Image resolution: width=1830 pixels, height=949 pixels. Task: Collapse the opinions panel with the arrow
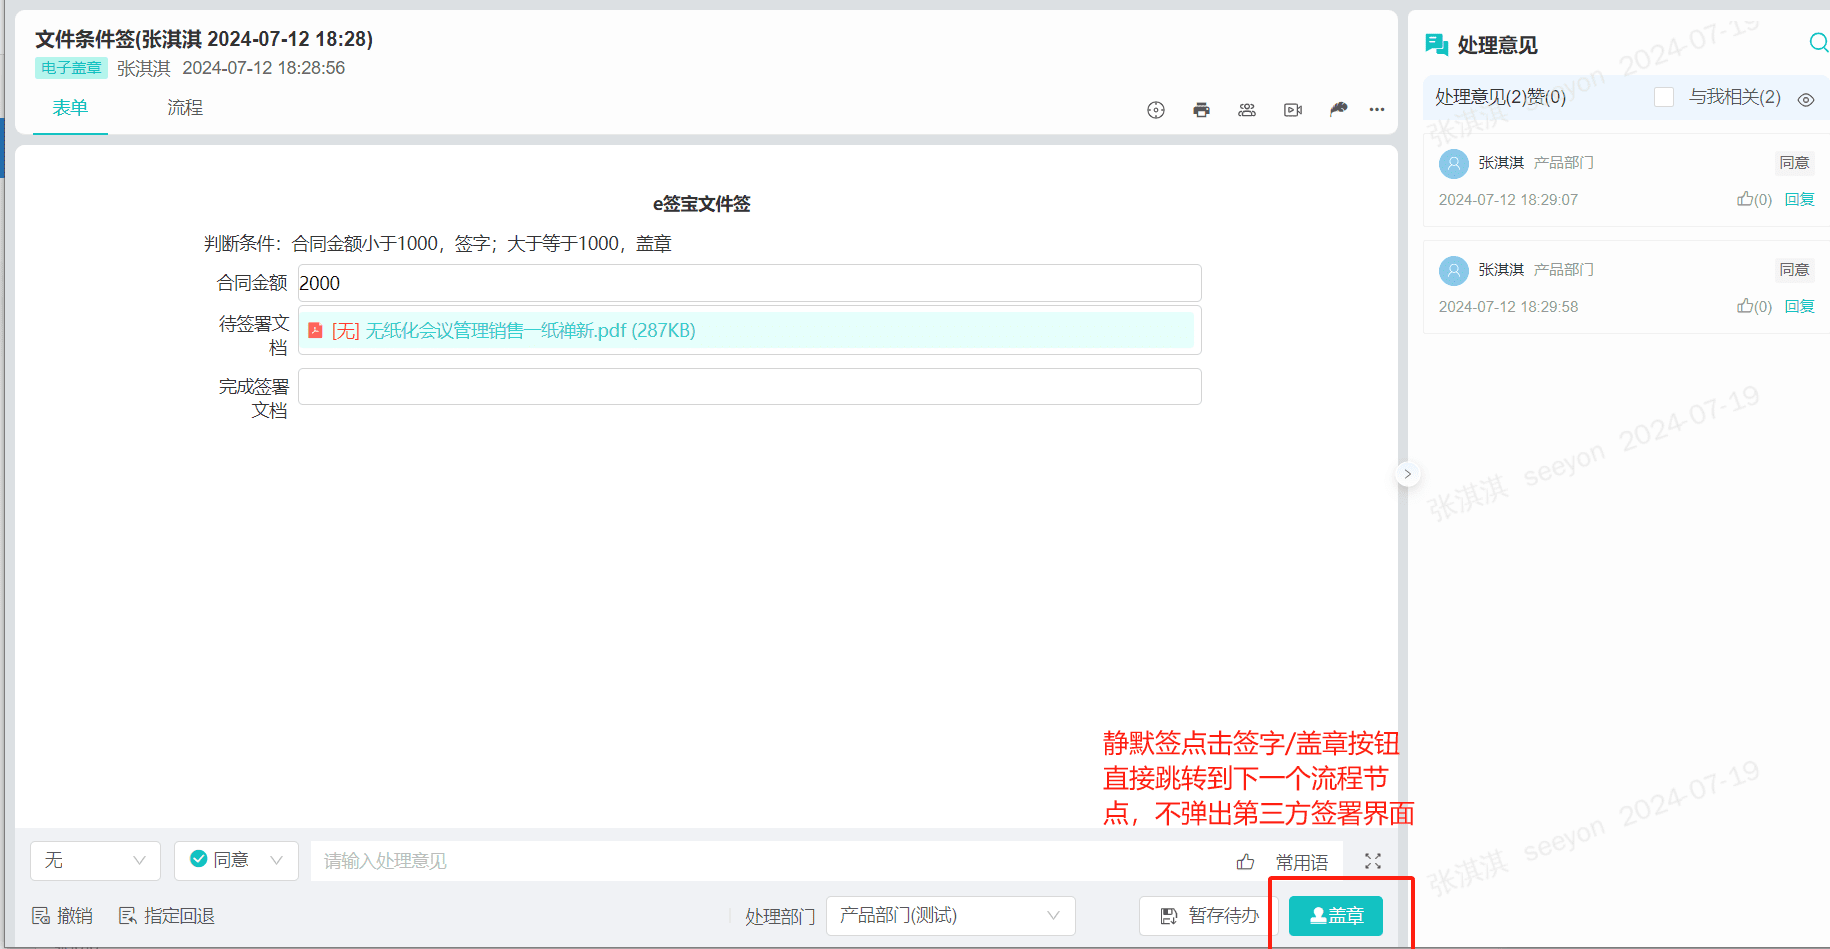coord(1407,474)
